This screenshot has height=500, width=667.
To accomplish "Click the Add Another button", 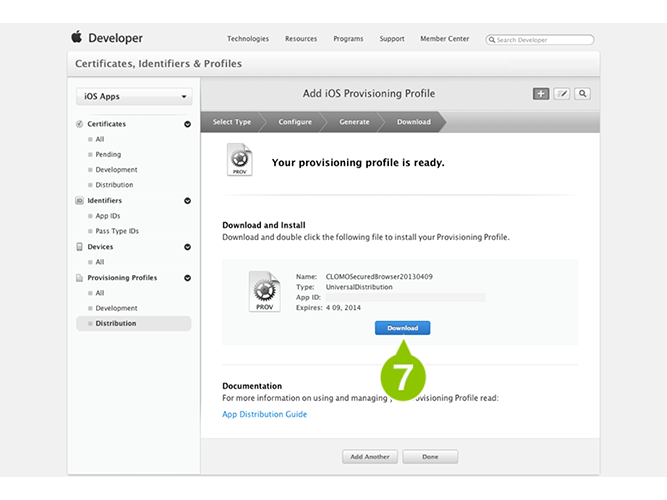I will (x=370, y=457).
